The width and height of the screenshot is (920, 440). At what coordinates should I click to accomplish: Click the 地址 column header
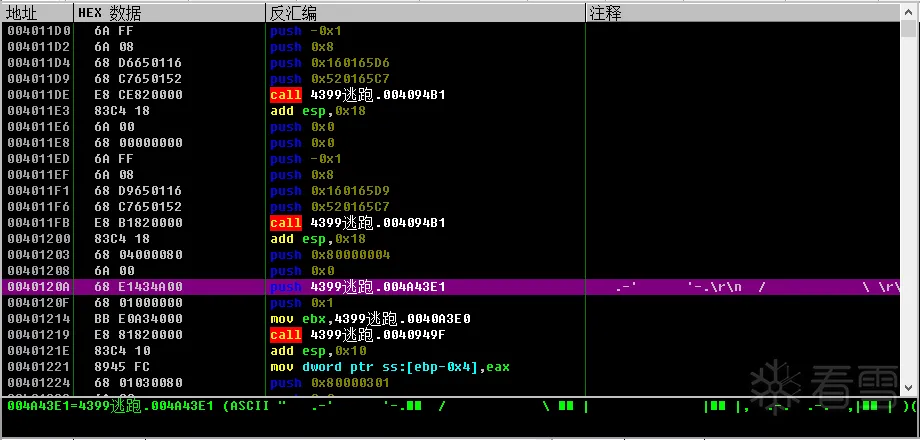(37, 13)
